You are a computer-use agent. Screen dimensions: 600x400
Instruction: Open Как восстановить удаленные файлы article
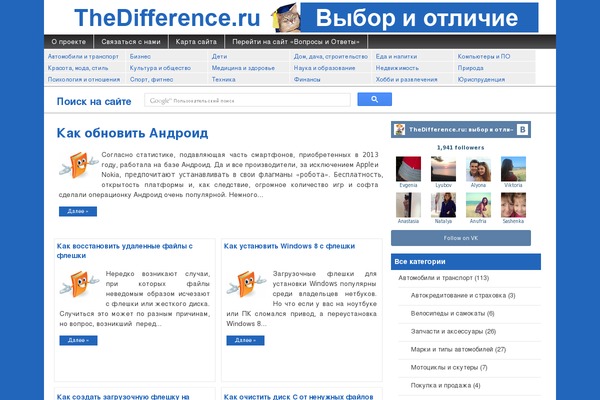pos(125,251)
